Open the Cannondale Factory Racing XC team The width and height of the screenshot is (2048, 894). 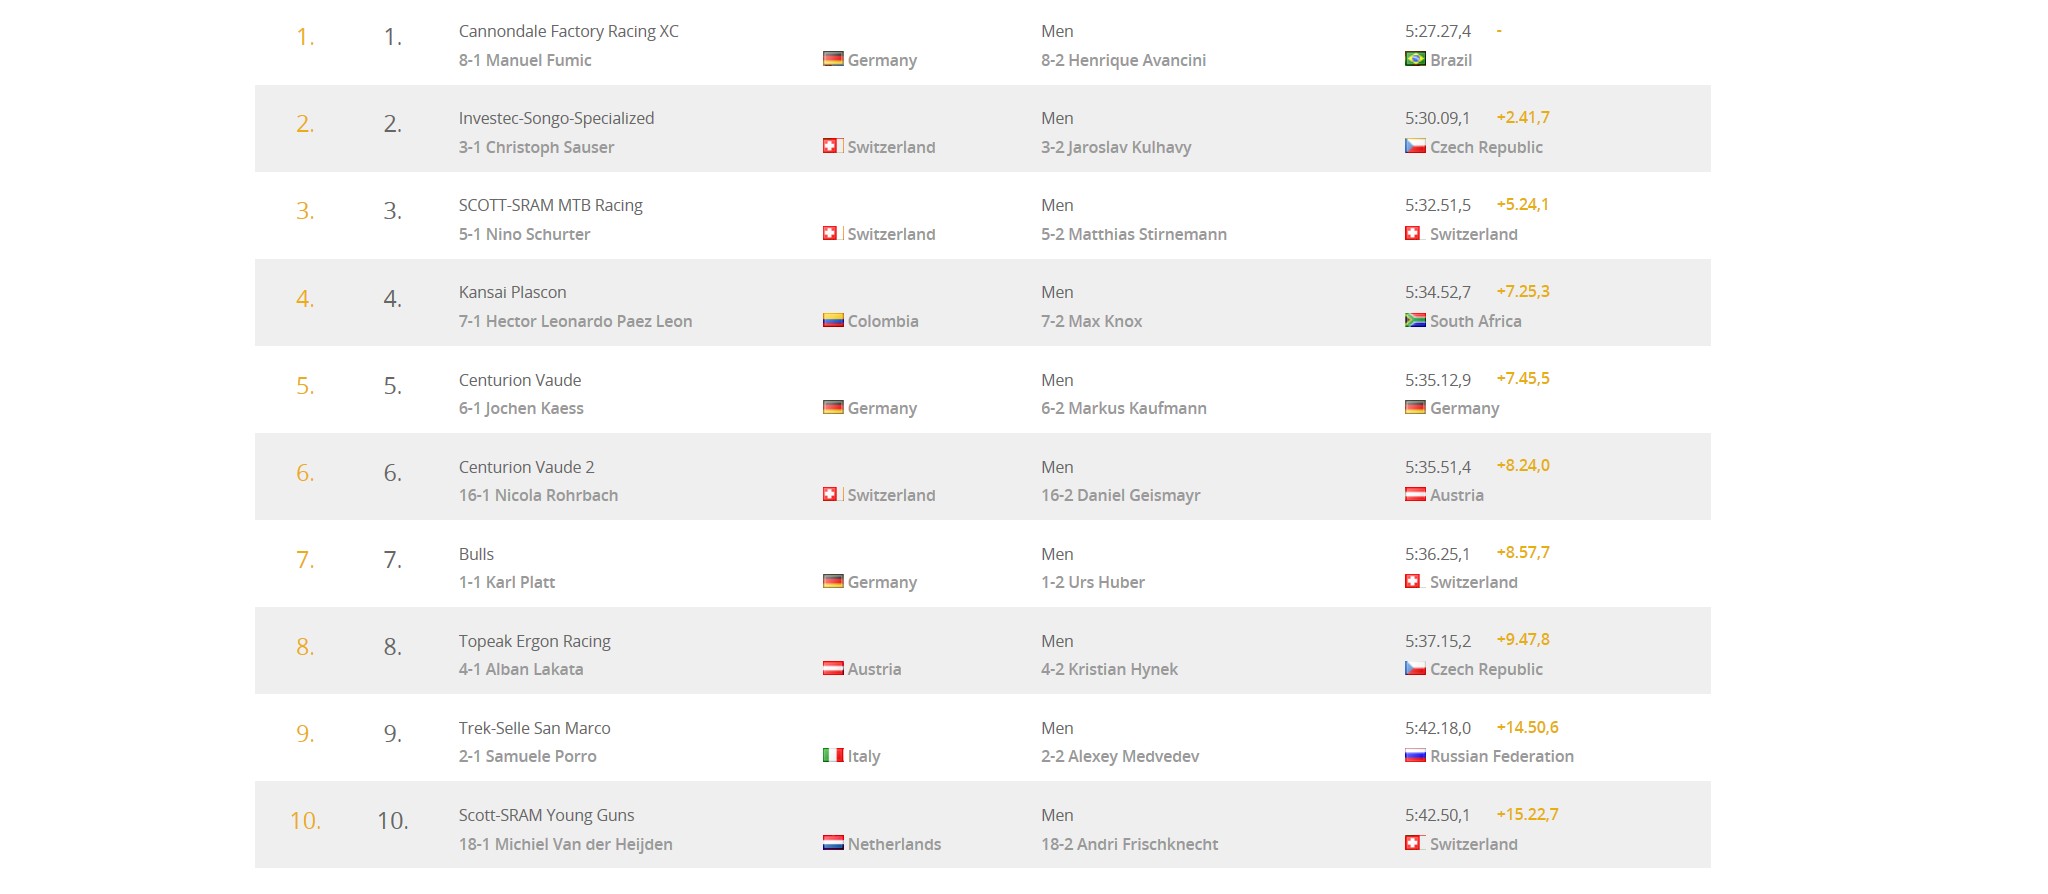pyautogui.click(x=568, y=31)
